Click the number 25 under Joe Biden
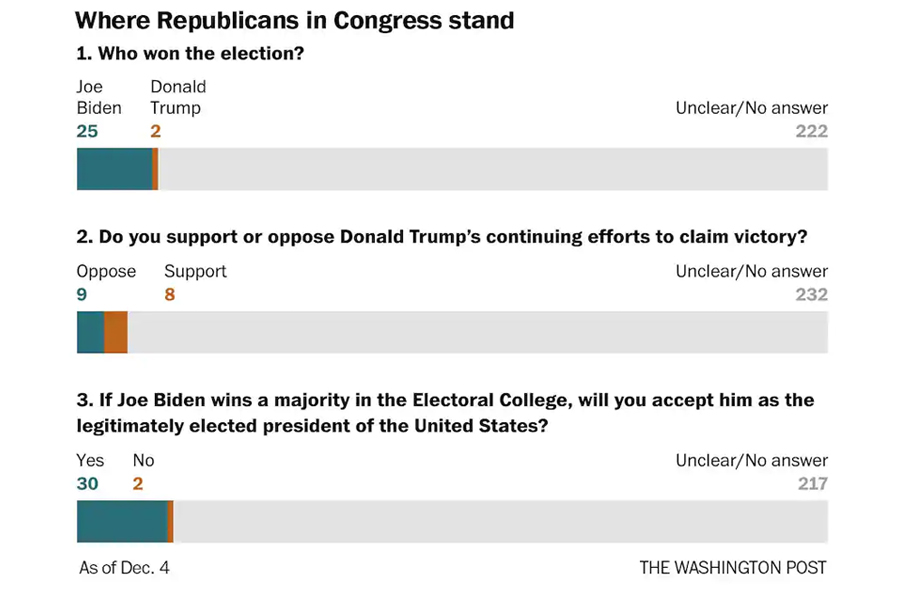The width and height of the screenshot is (900, 600). pyautogui.click(x=87, y=131)
